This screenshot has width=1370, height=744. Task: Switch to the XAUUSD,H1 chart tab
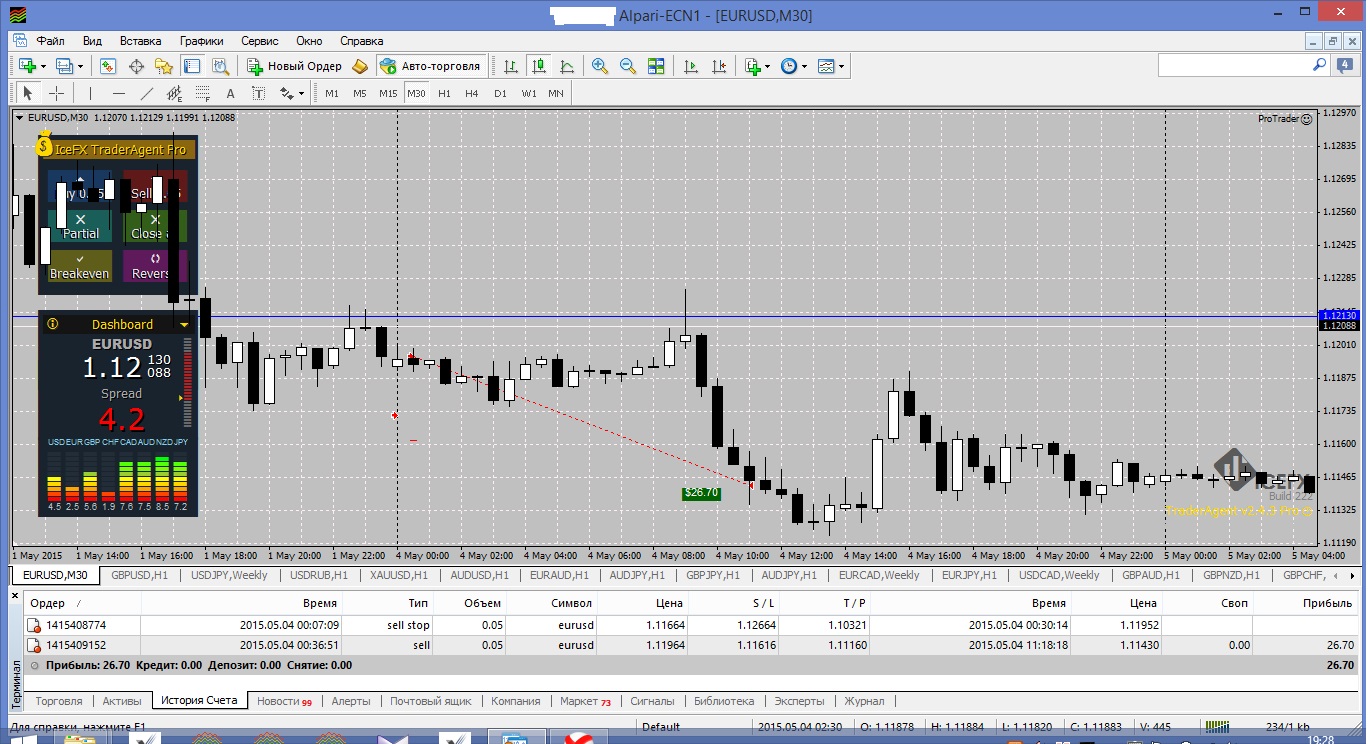(x=398, y=575)
